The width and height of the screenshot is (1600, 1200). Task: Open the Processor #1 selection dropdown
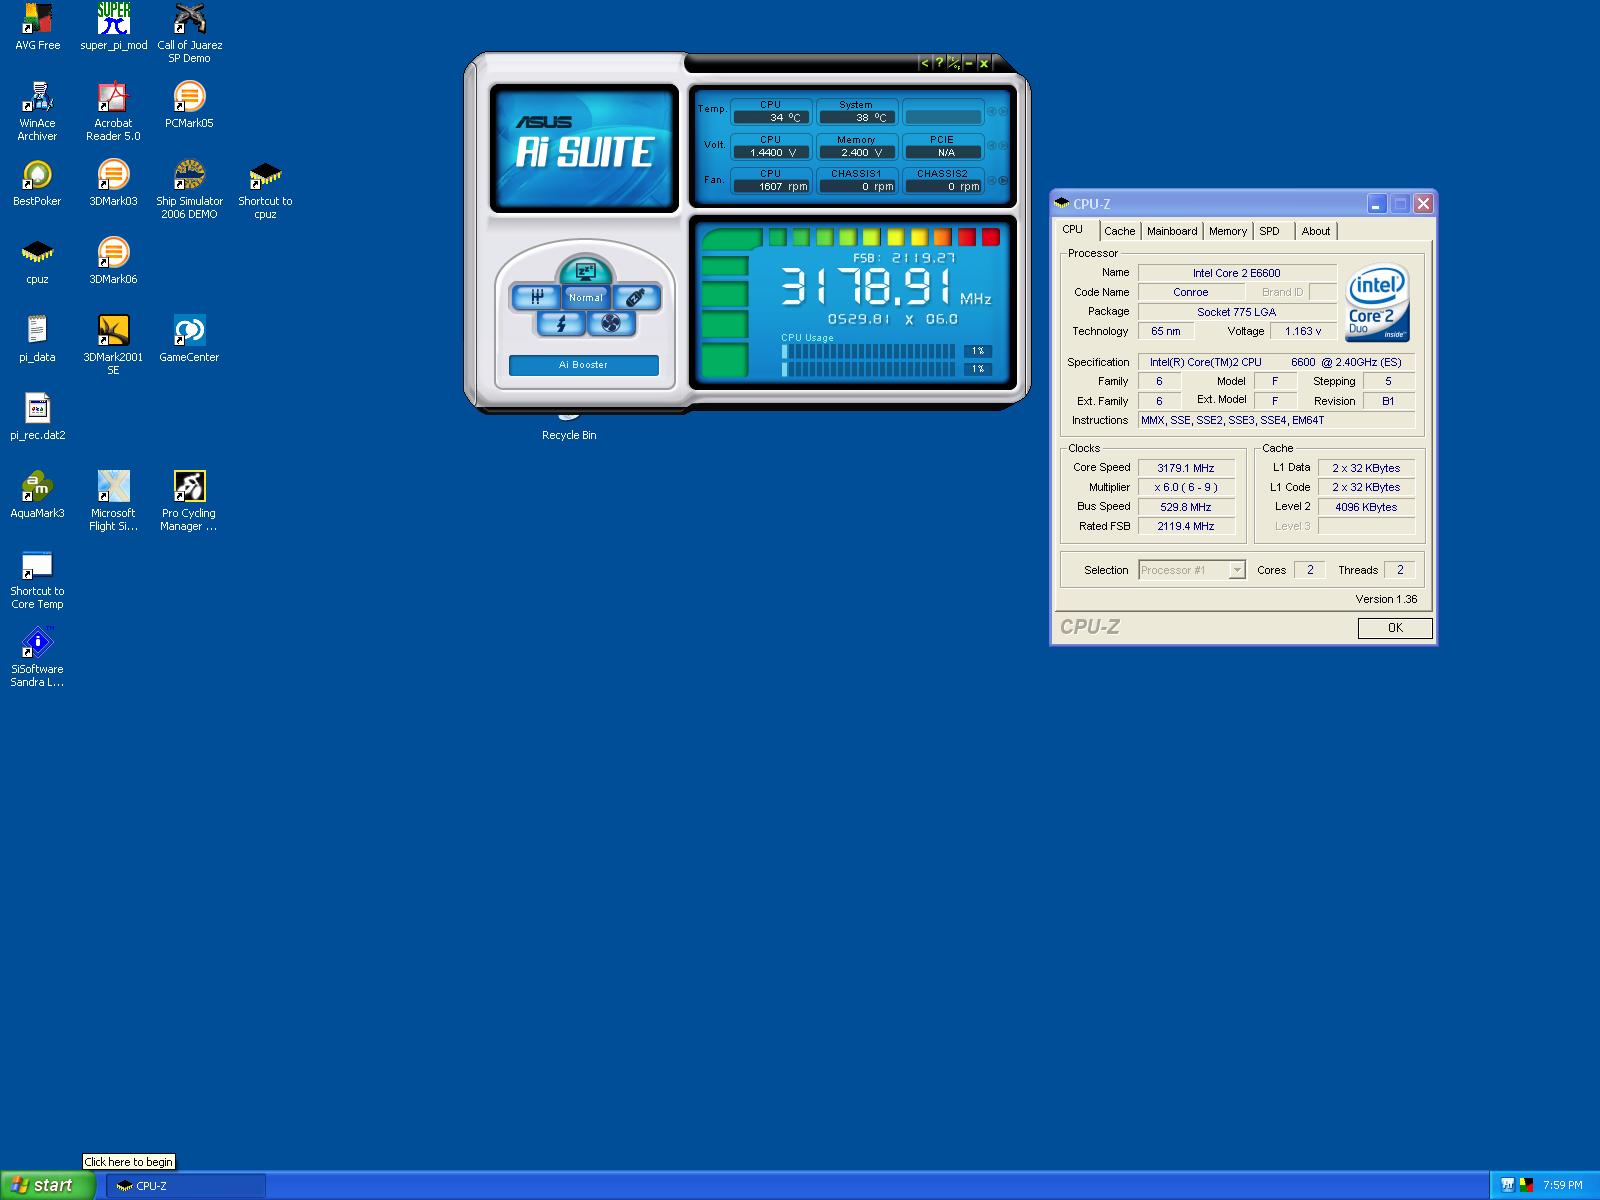(x=1192, y=570)
